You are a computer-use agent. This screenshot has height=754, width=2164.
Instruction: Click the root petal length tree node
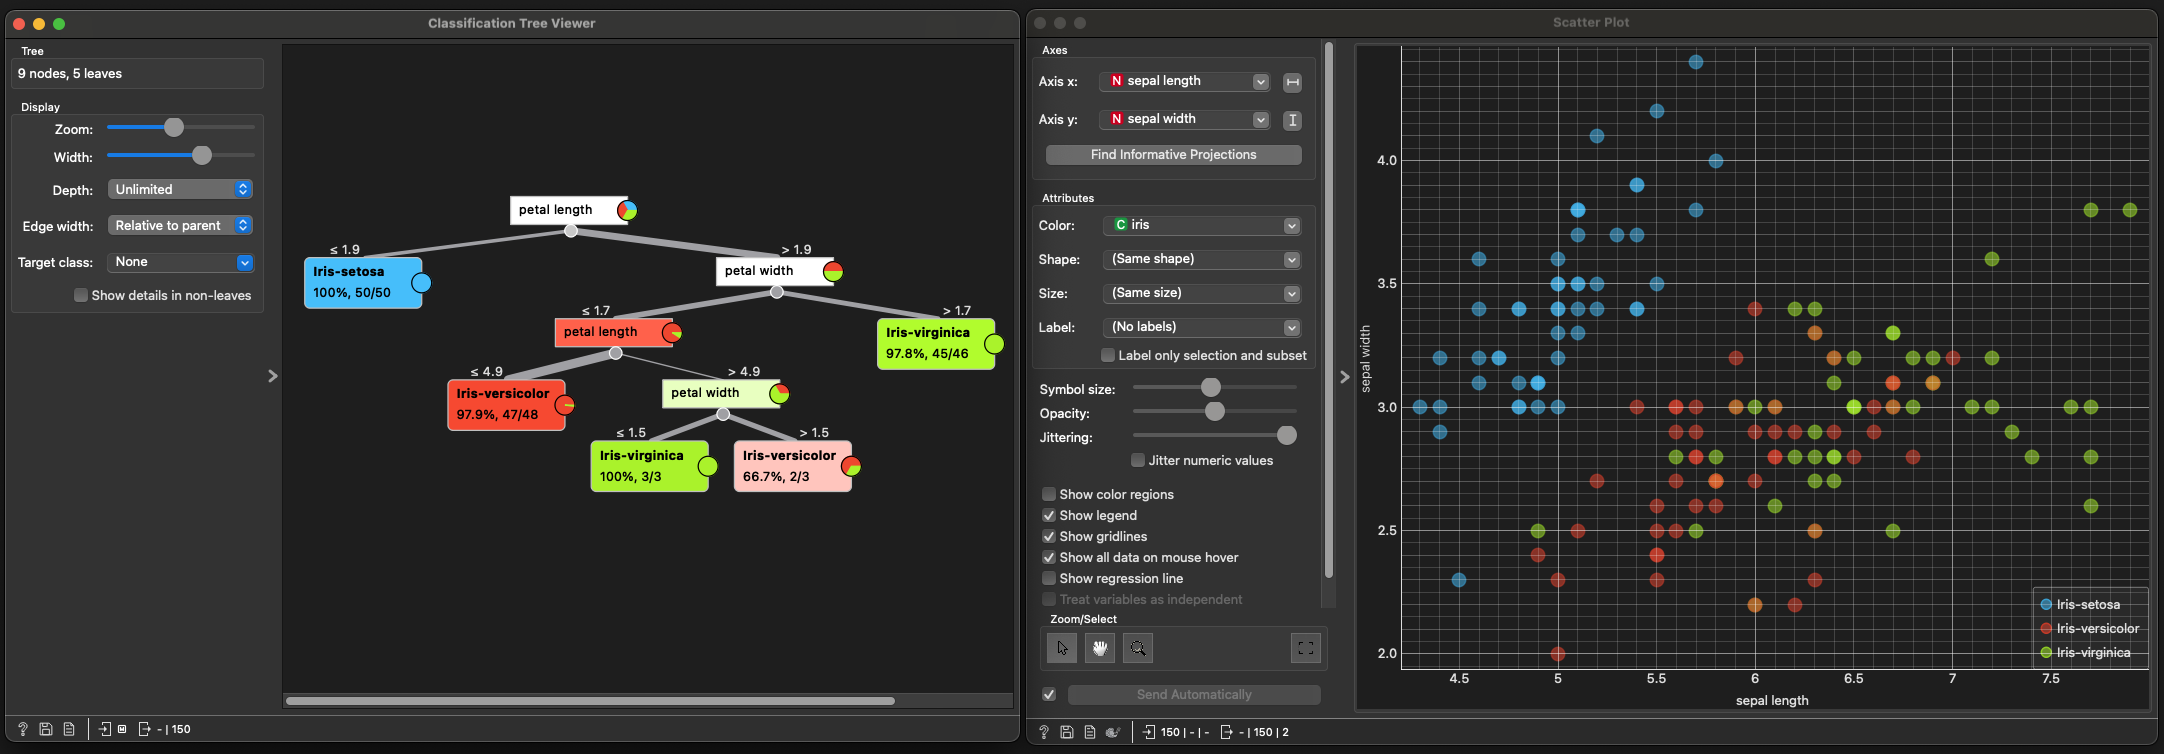(x=567, y=210)
